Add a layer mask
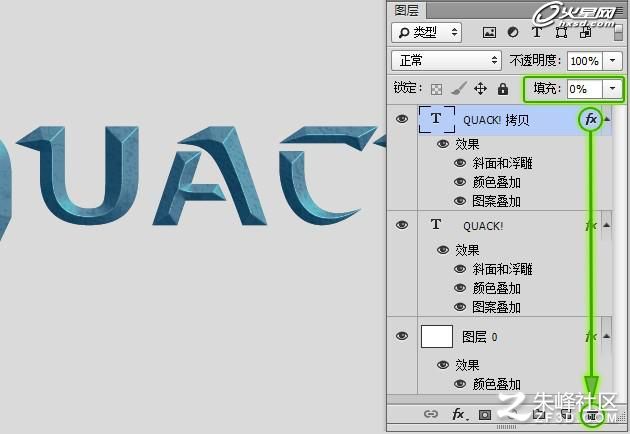Image resolution: width=630 pixels, height=434 pixels. 485,414
